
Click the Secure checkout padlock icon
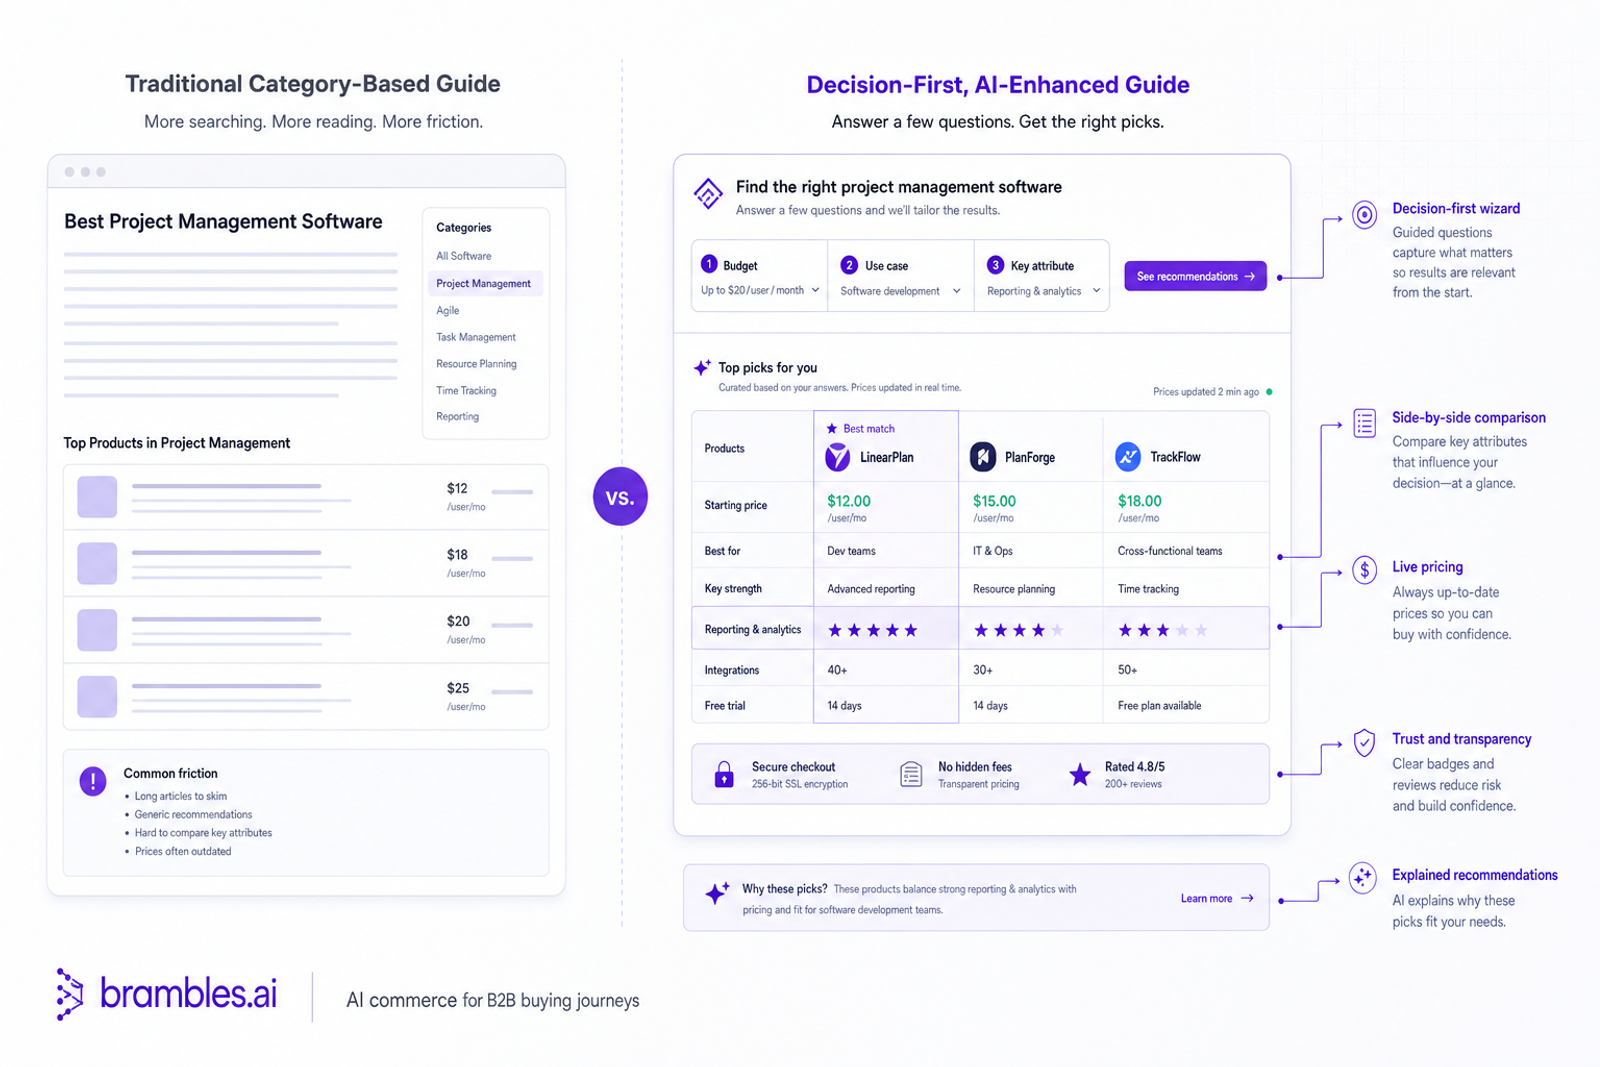coord(724,774)
